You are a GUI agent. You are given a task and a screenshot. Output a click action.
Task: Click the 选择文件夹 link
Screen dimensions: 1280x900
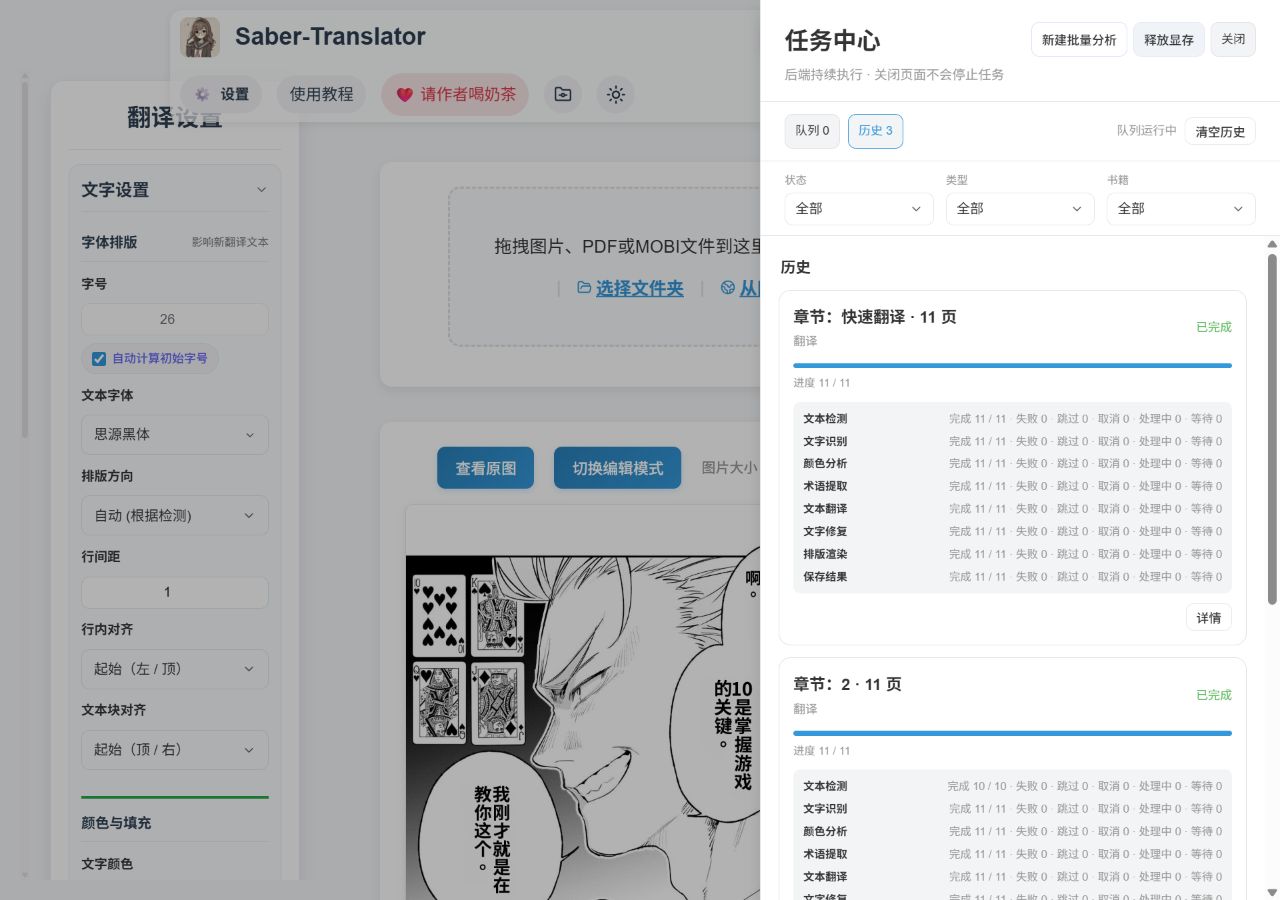640,288
